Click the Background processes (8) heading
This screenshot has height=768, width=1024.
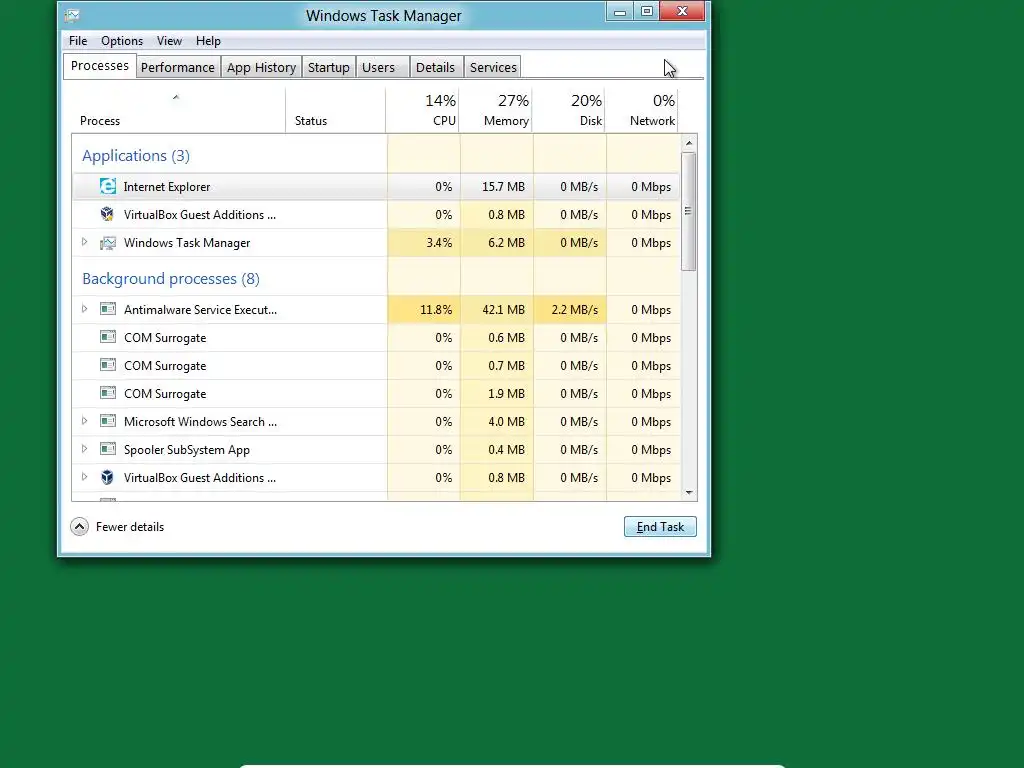(171, 279)
